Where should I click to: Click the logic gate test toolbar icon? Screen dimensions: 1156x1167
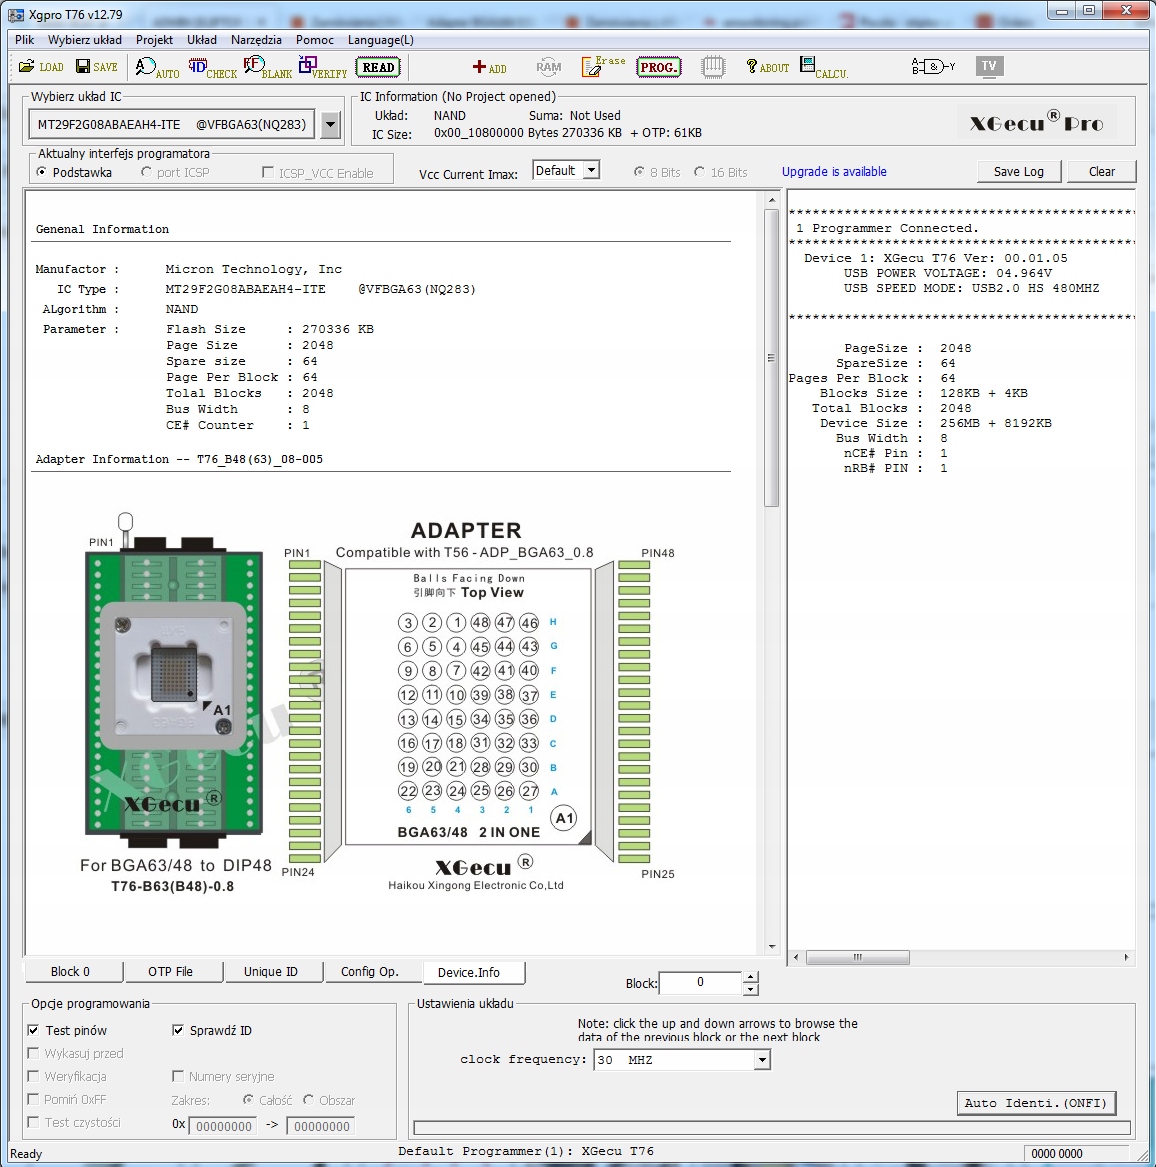pos(933,67)
